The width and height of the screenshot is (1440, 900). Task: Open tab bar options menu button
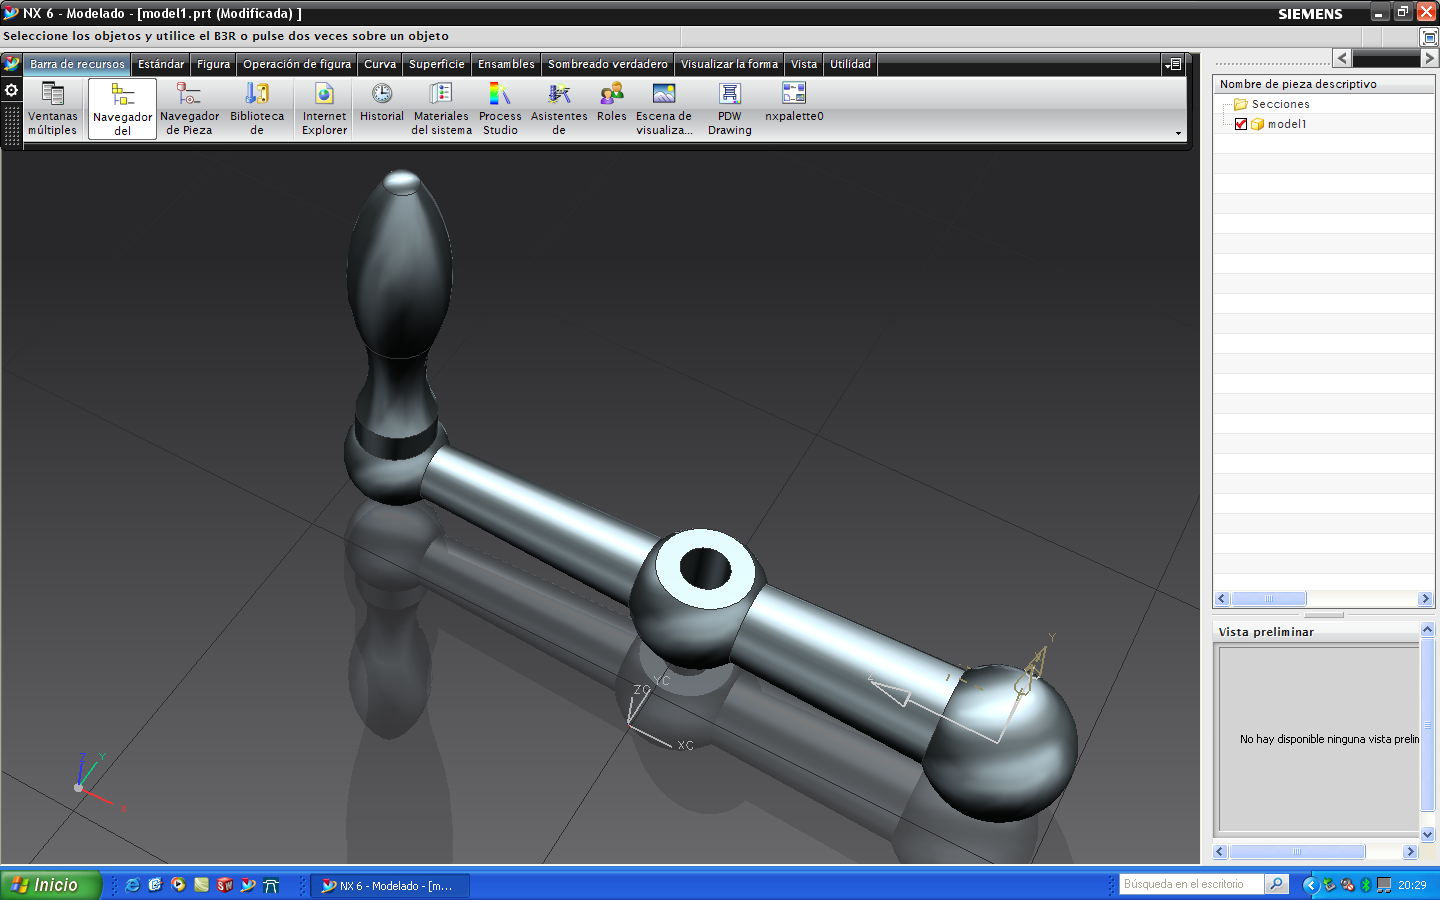click(x=1173, y=64)
